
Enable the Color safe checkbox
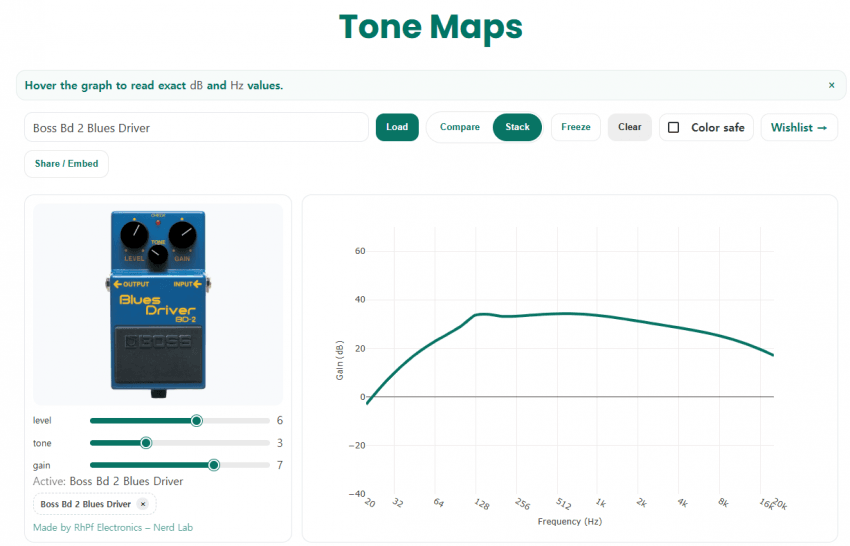point(674,128)
